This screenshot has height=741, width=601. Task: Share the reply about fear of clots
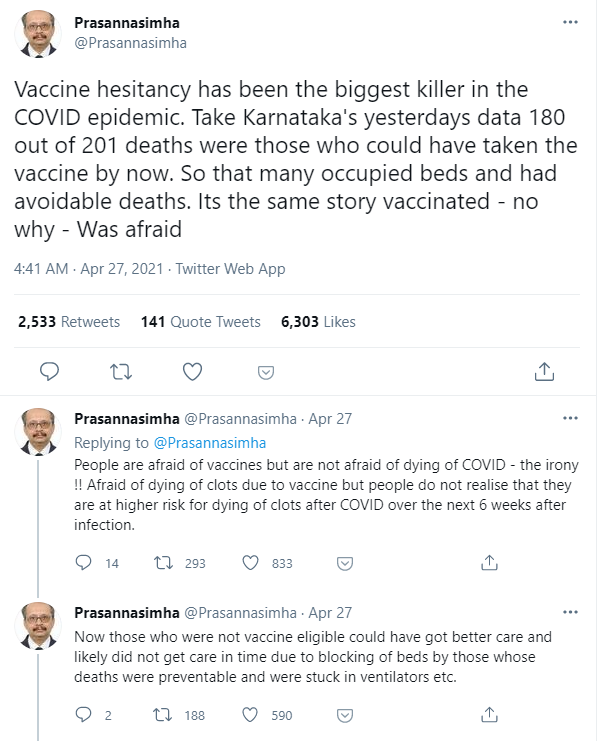pyautogui.click(x=490, y=563)
